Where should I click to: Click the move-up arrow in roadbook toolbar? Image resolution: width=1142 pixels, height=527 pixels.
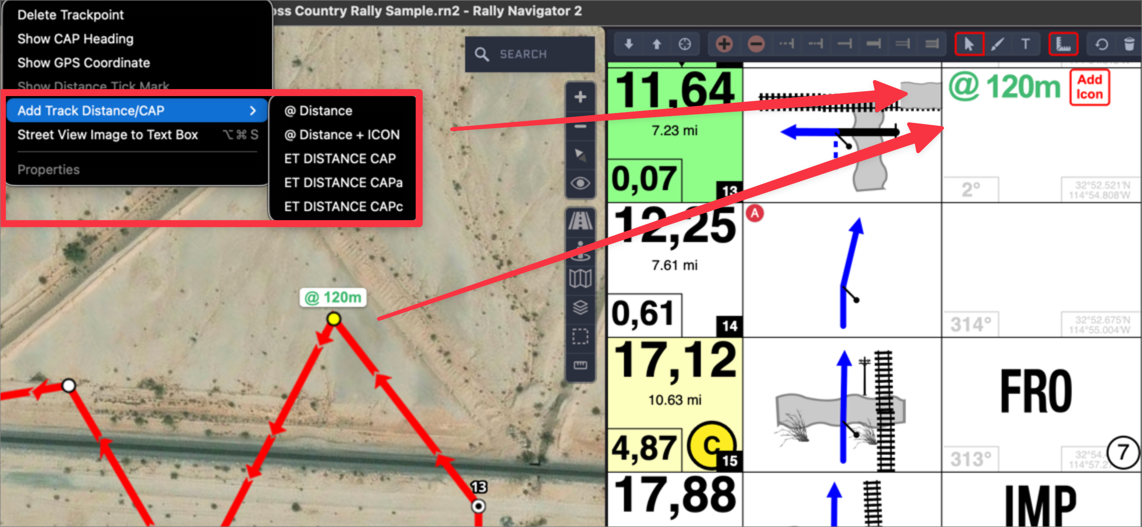656,44
